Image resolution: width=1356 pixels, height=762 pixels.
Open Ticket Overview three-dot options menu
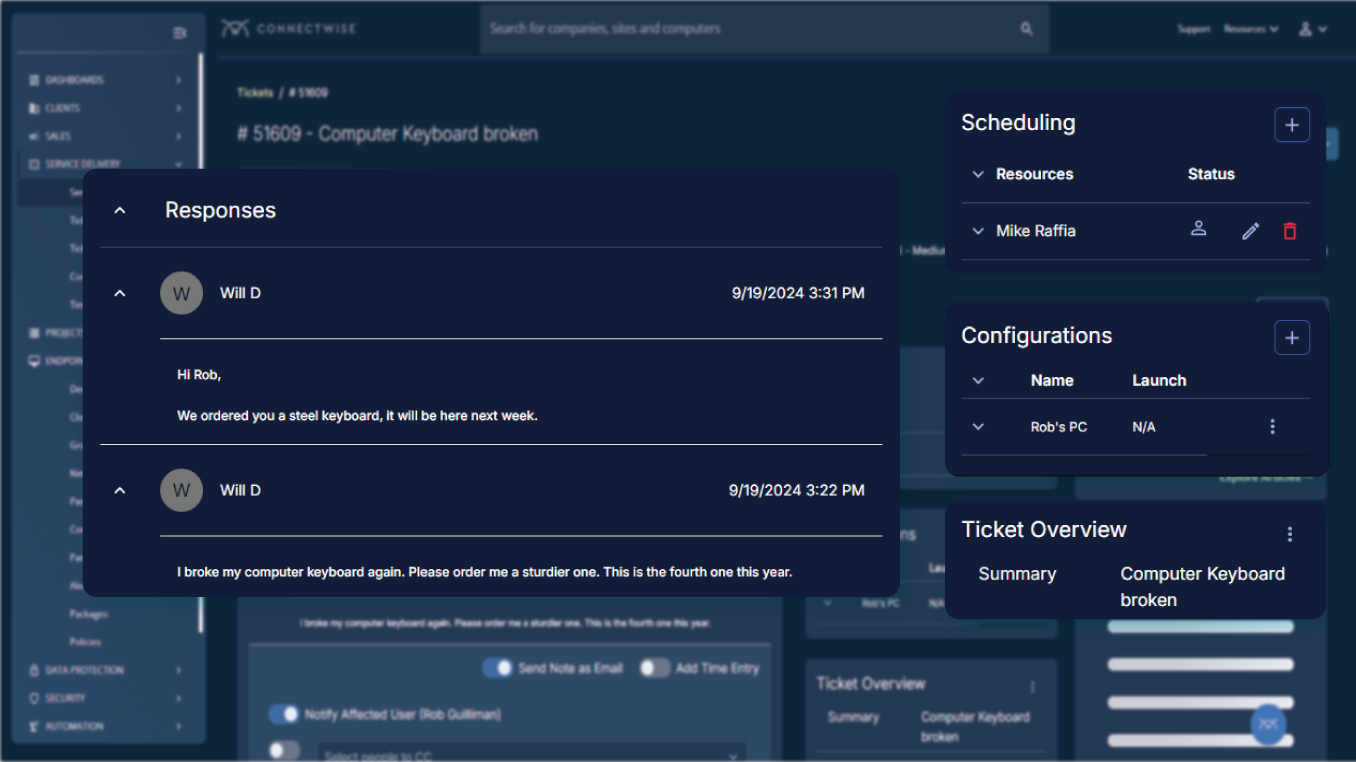1289,534
